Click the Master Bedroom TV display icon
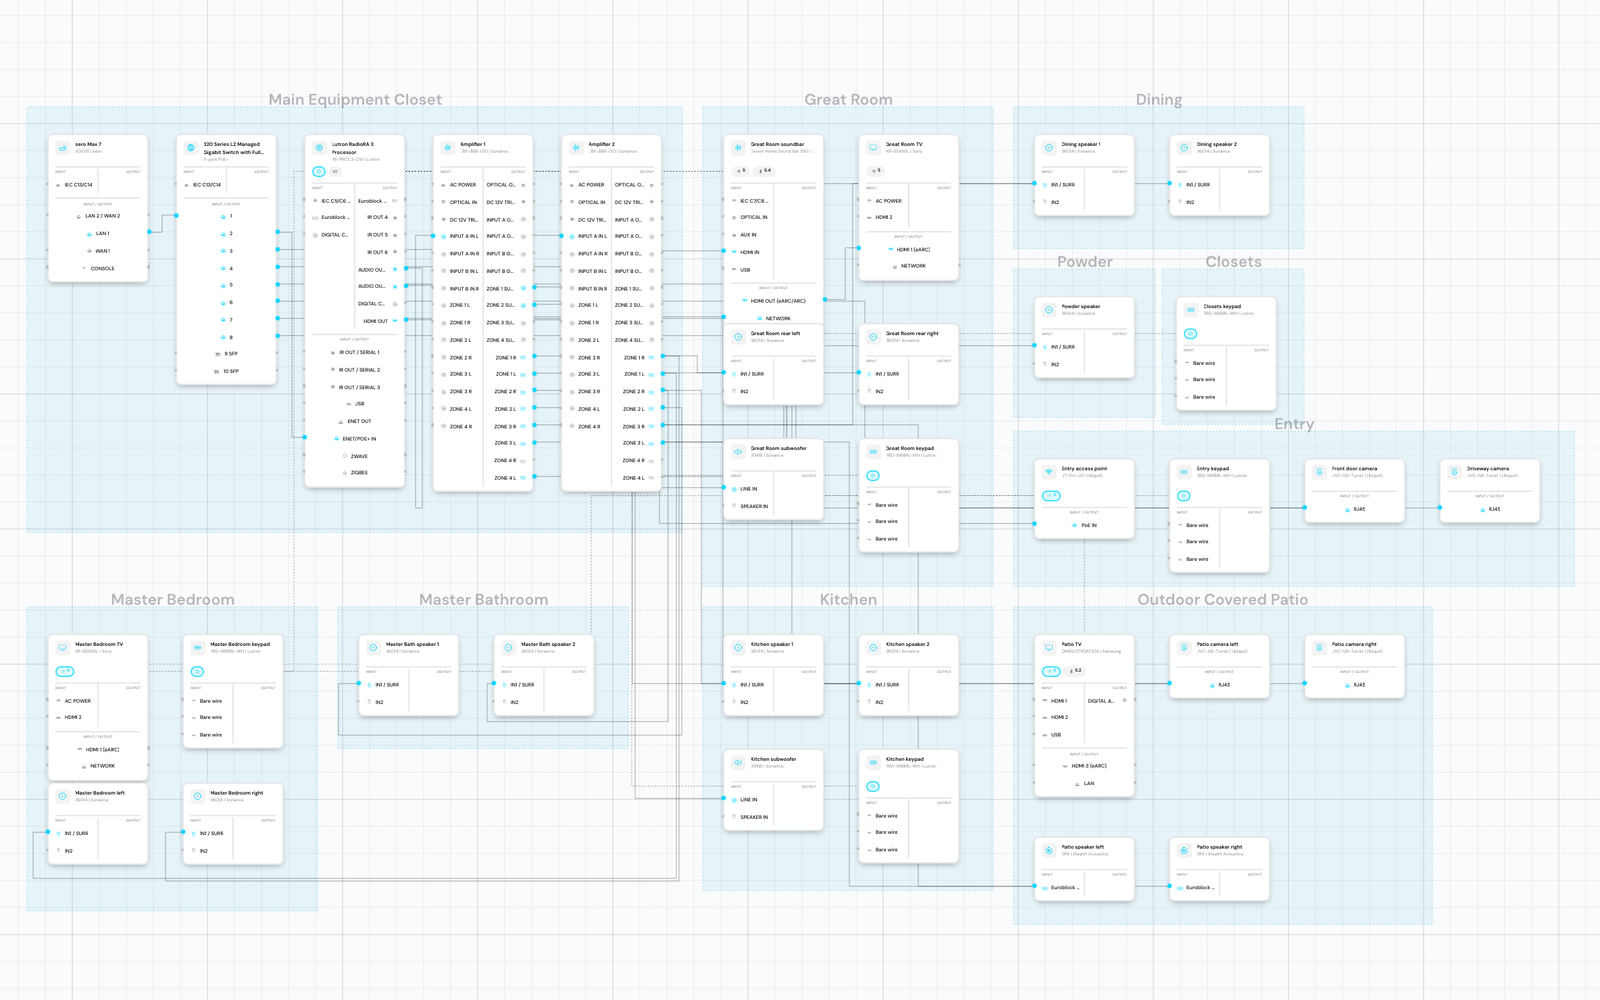1600x1000 pixels. point(62,648)
